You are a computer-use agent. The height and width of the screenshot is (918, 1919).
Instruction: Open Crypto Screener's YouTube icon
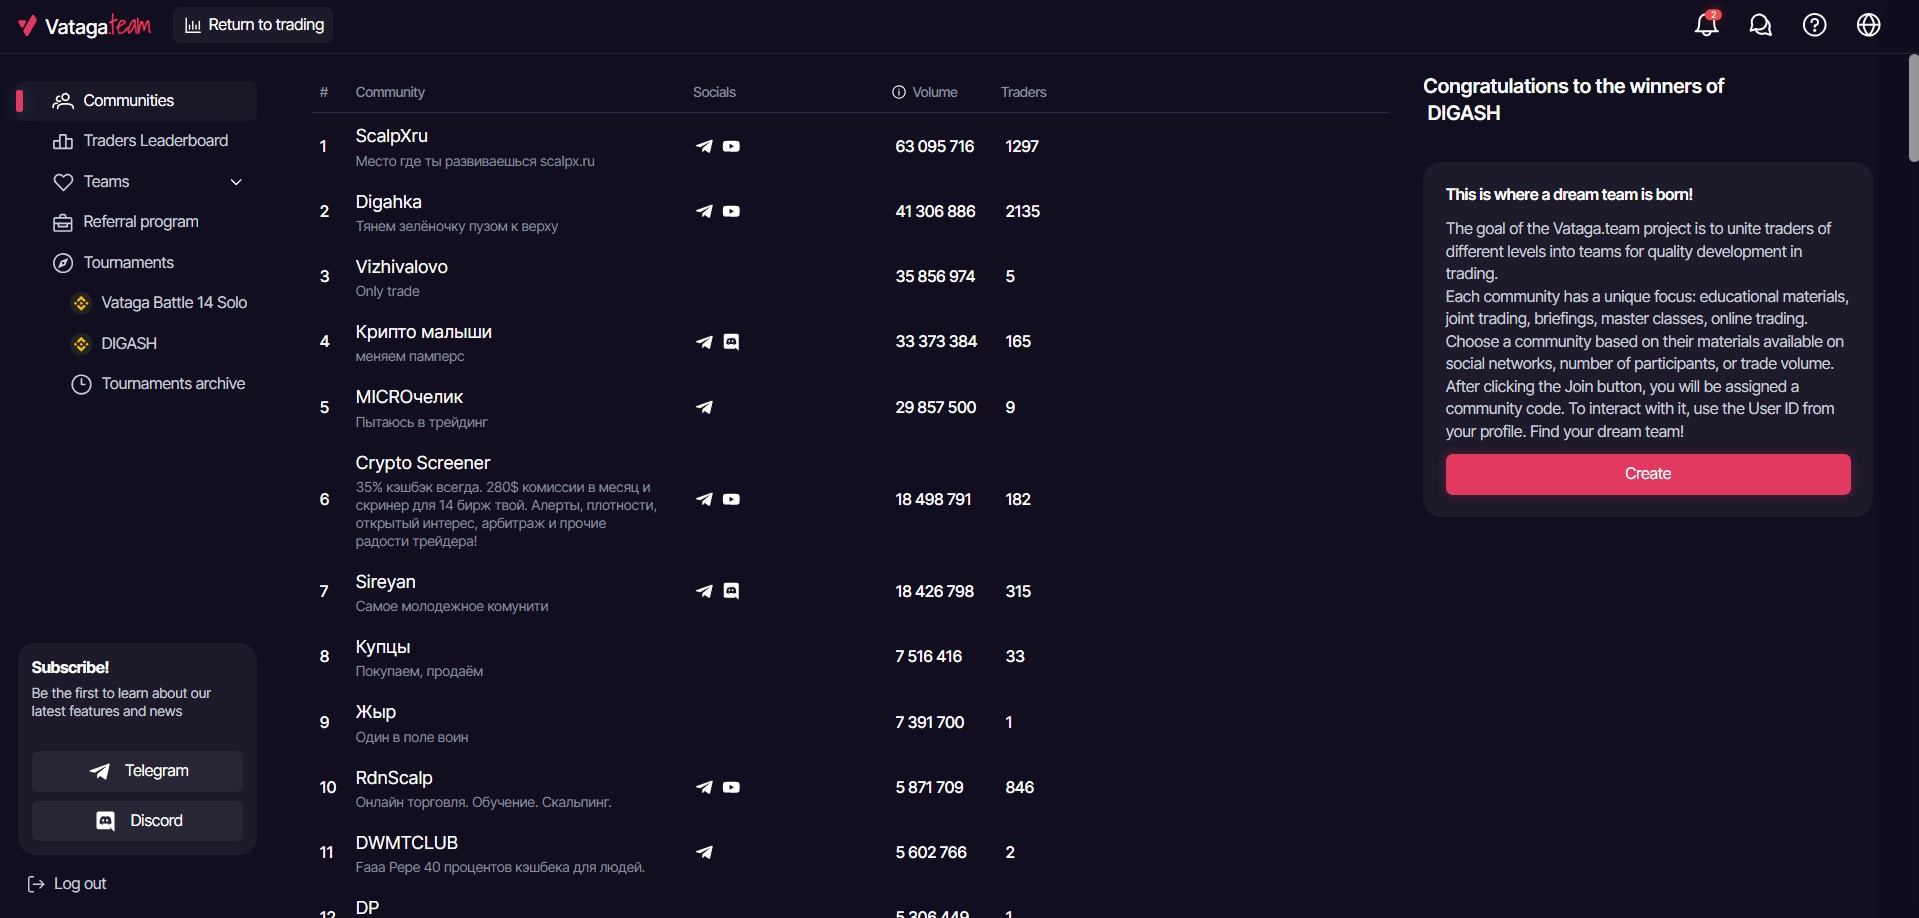pos(732,499)
